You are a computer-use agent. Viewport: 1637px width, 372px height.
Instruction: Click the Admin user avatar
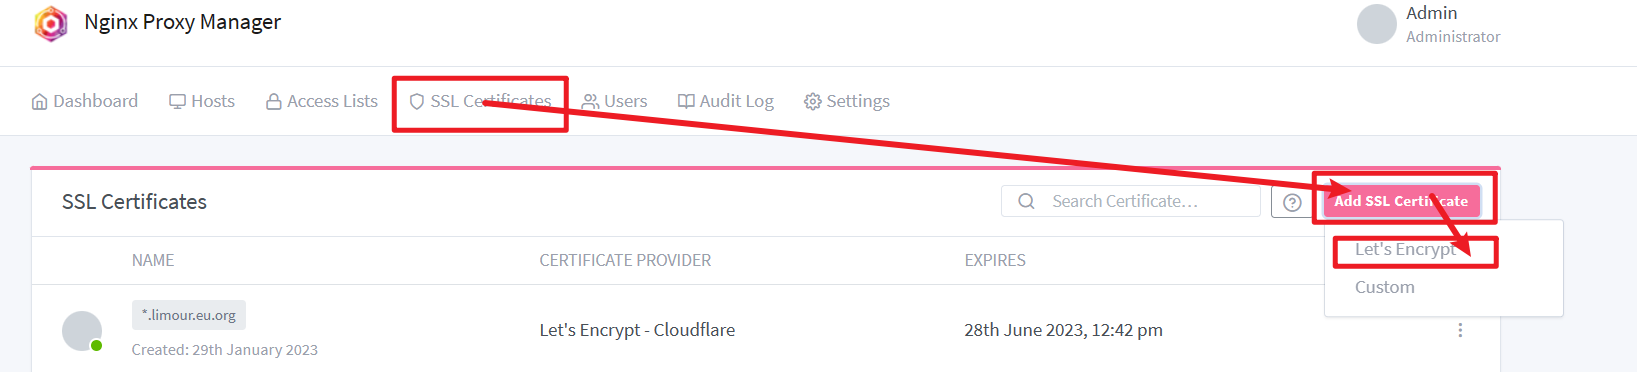coord(1376,24)
